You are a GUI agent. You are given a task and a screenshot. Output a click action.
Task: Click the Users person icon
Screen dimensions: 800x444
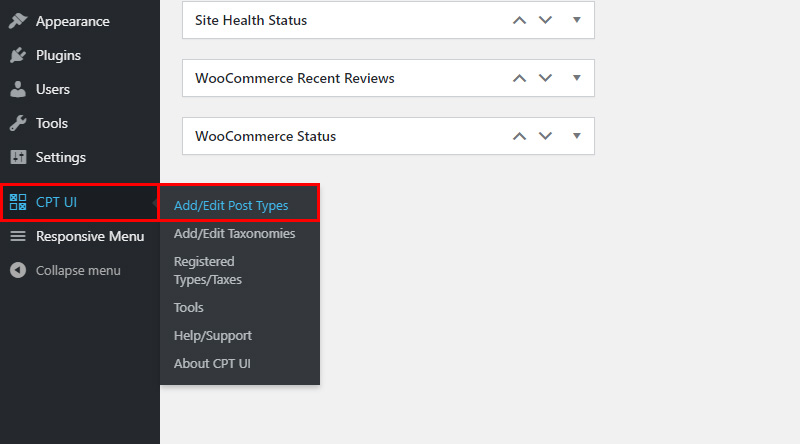point(18,89)
